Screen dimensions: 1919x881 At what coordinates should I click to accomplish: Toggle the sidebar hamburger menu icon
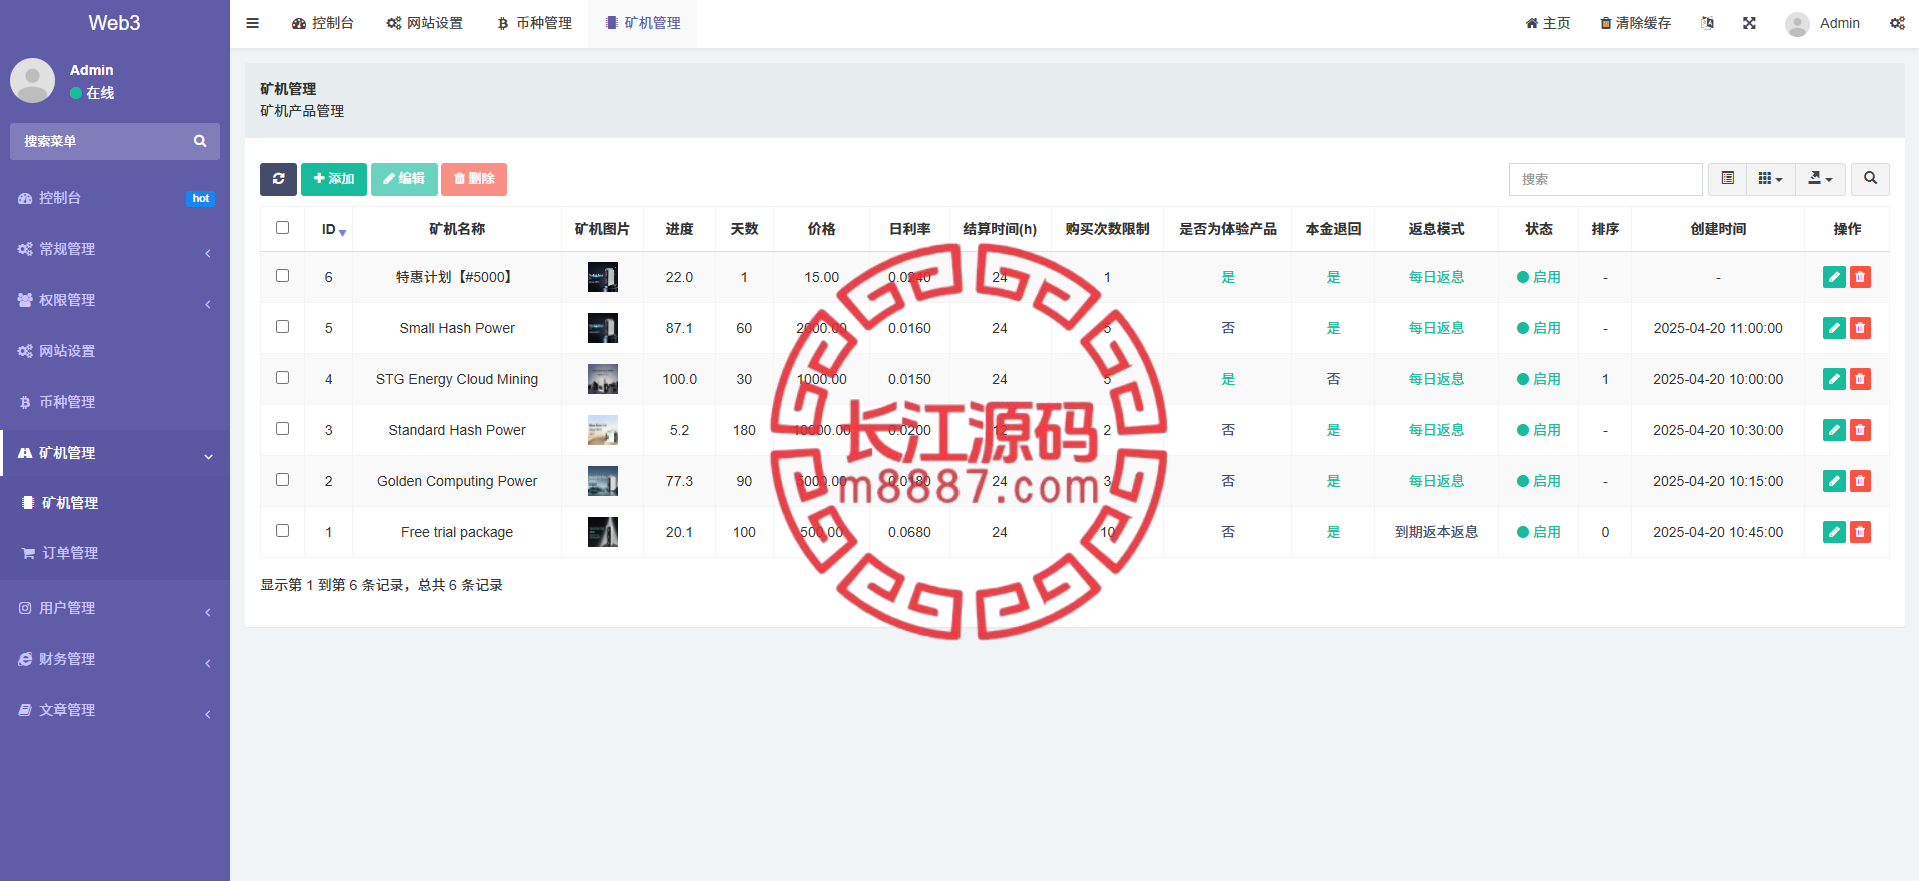252,23
